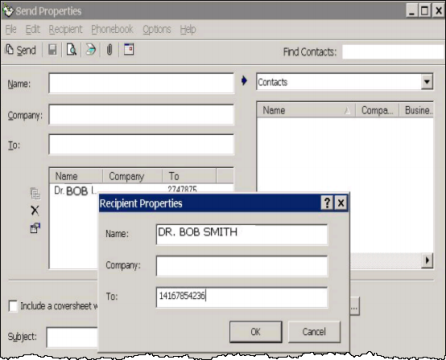This screenshot has width=446, height=360.
Task: Click the Find Contacts search field
Action: pyautogui.click(x=394, y=52)
